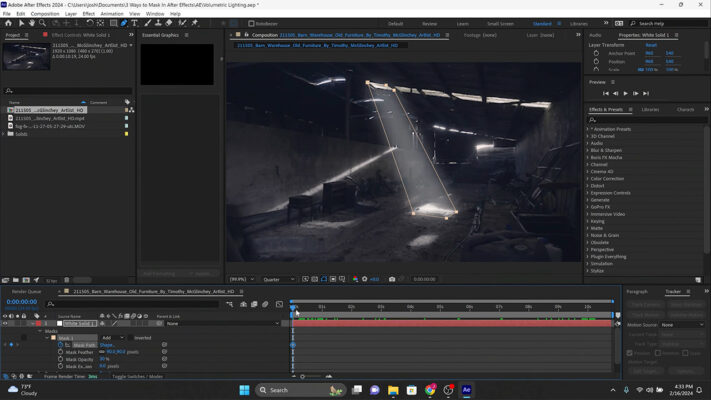Toggle mask and shape path visibility icon
Image resolution: width=711 pixels, height=400 pixels.
pyautogui.click(x=324, y=279)
